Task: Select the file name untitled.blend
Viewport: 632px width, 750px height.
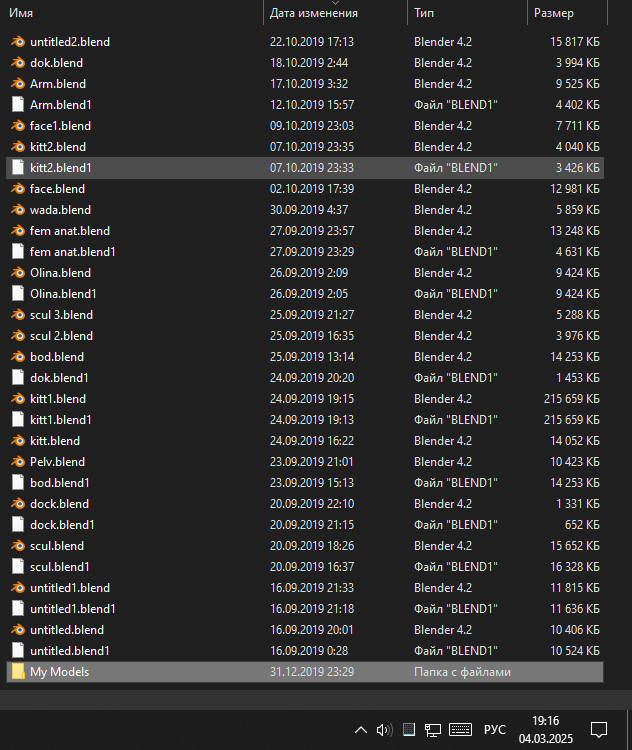Action: pos(67,630)
